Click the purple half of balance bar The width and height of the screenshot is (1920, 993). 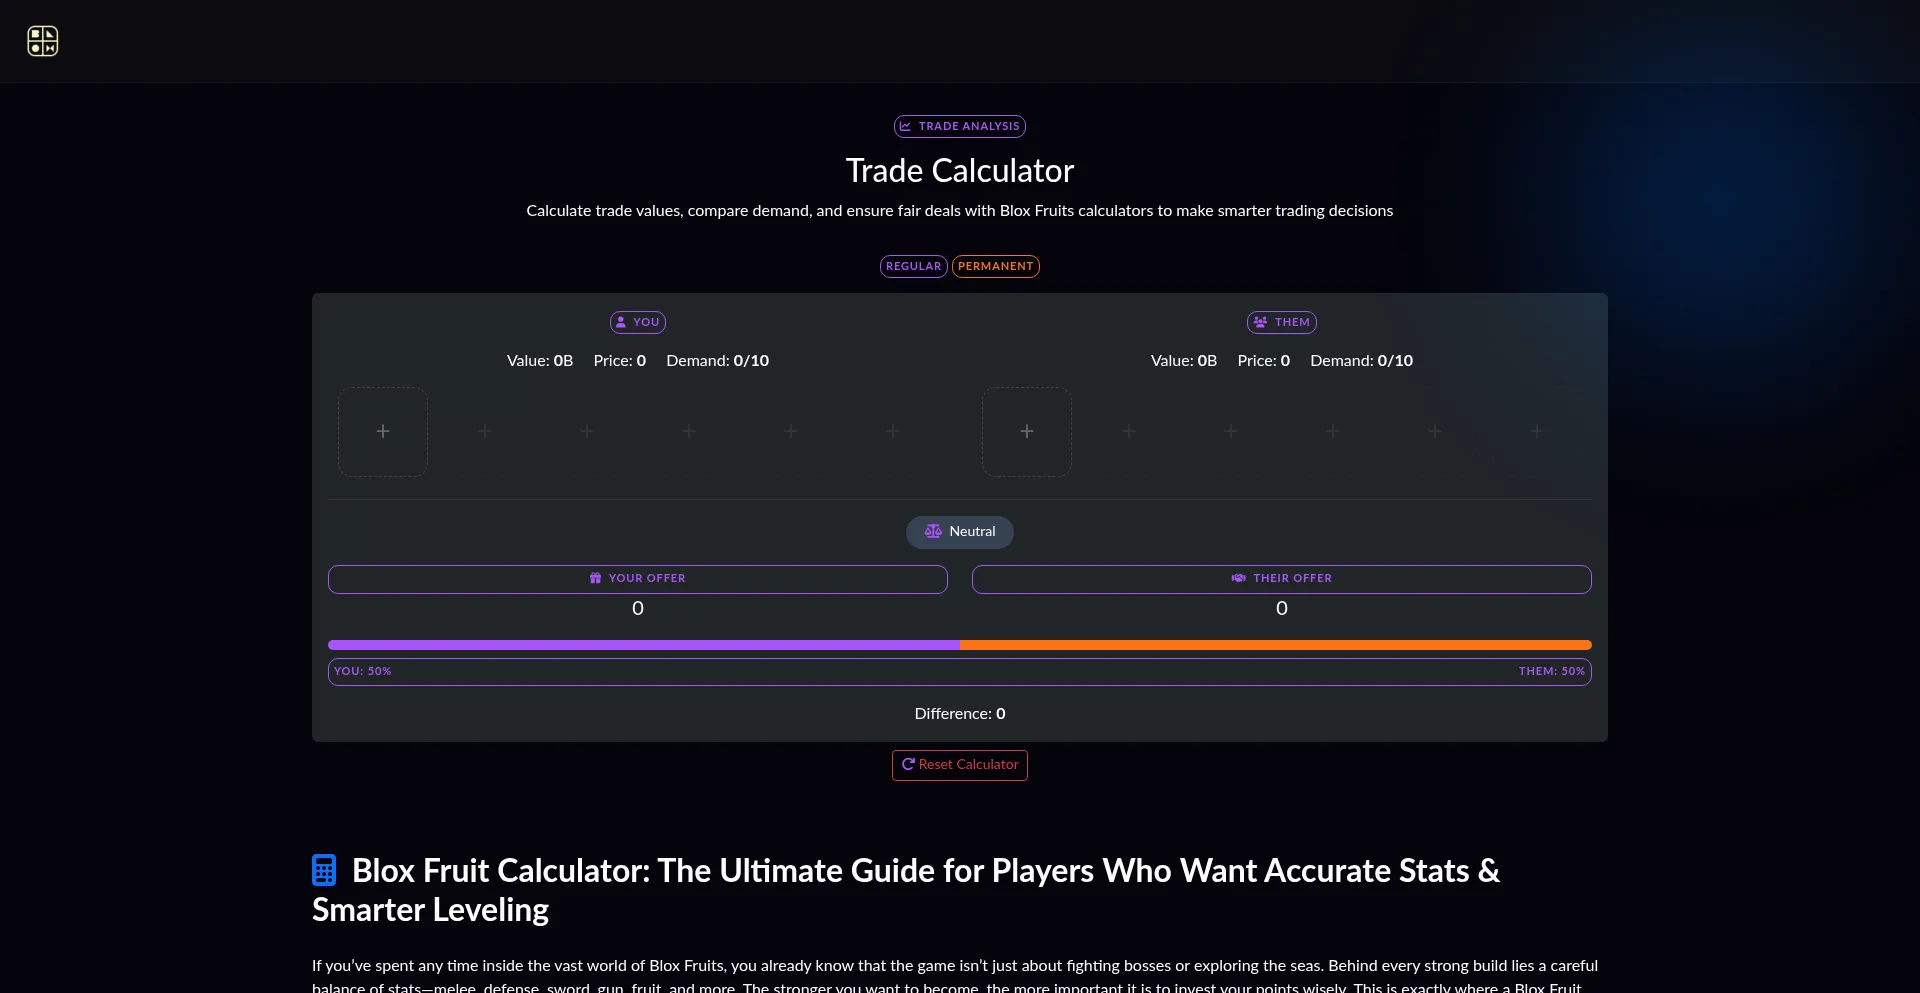click(x=644, y=646)
